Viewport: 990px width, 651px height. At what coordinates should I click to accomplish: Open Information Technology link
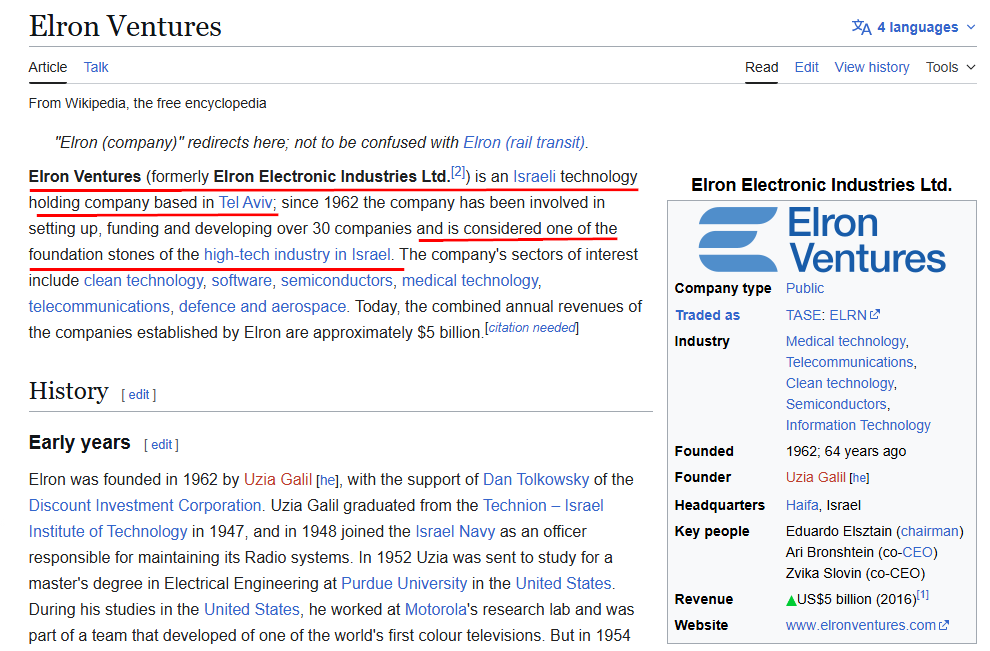(x=858, y=425)
